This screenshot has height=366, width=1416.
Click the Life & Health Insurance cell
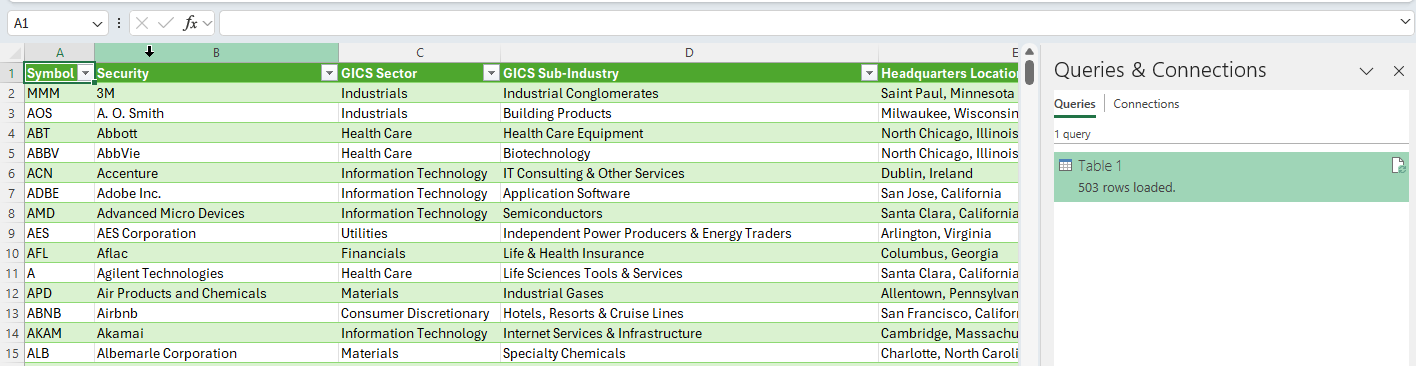689,253
